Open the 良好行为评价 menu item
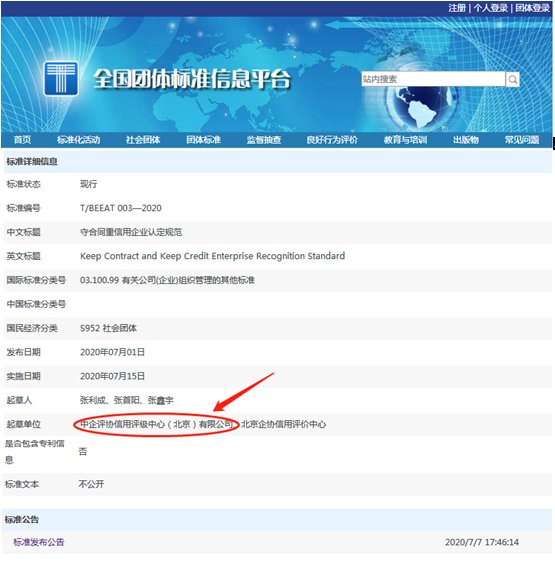This screenshot has height=564, width=555. coord(332,140)
